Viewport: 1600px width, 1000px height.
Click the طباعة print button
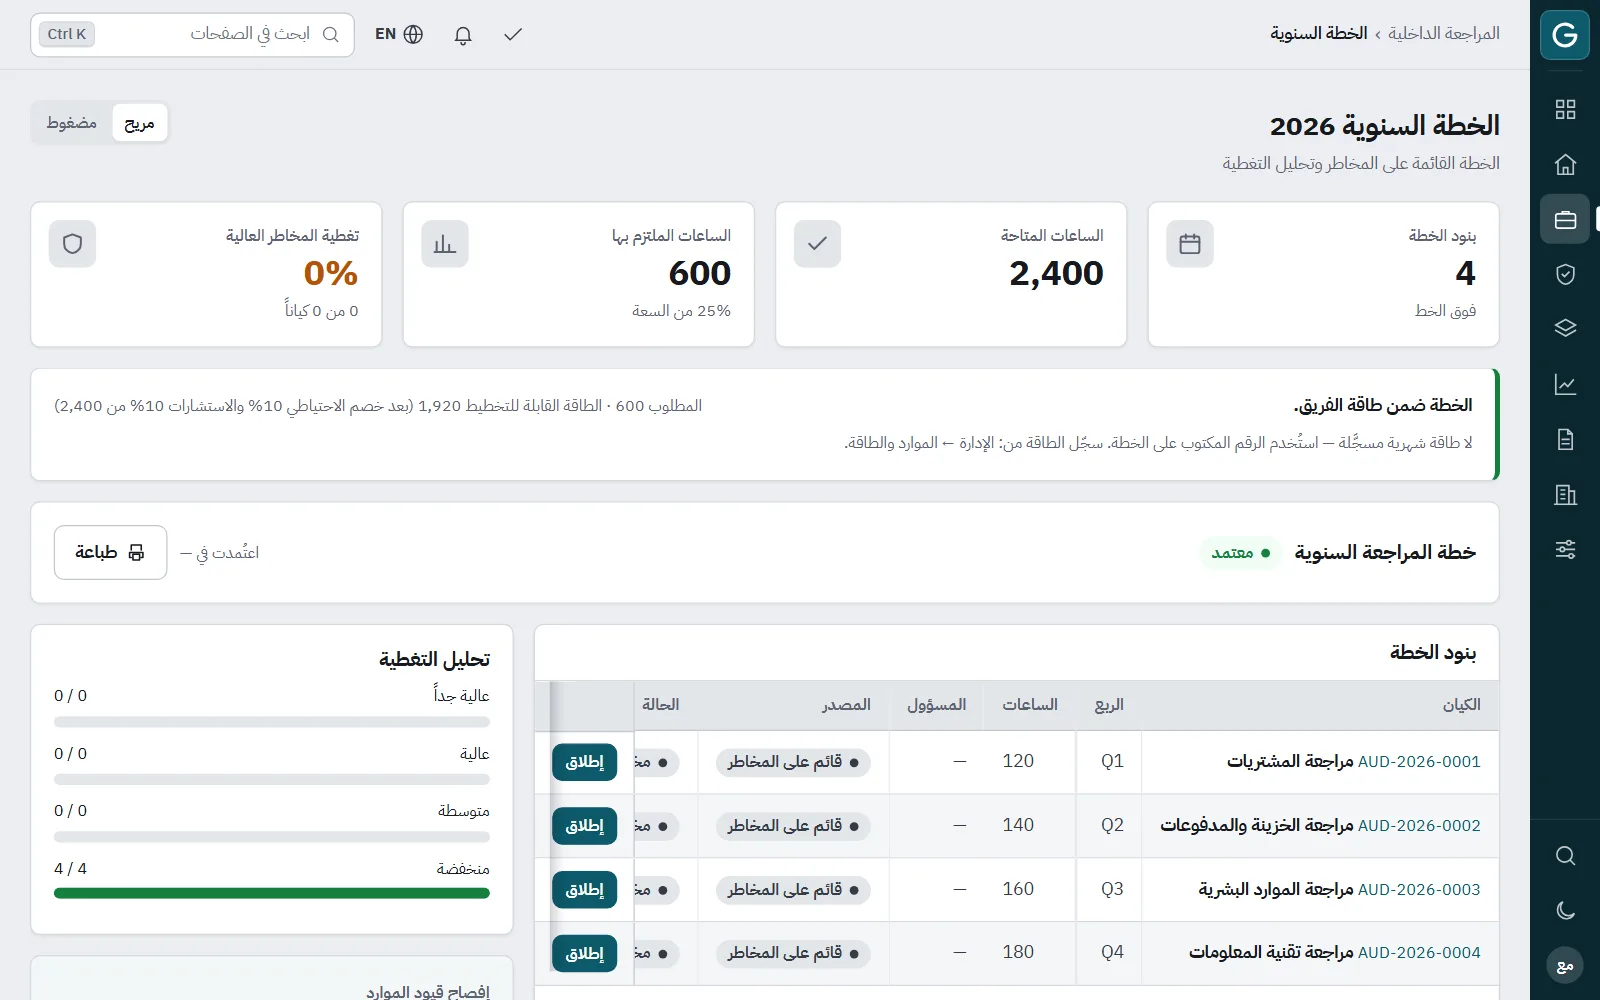coord(110,552)
